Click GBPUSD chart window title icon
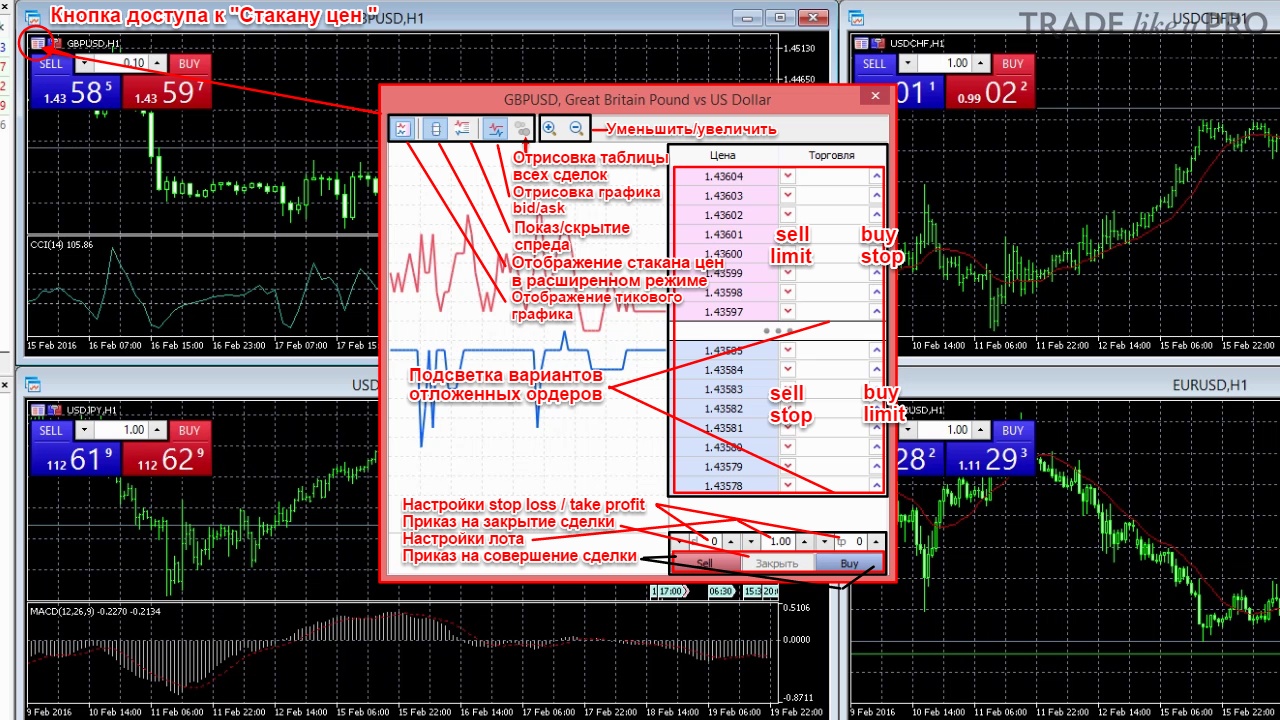 (x=33, y=17)
